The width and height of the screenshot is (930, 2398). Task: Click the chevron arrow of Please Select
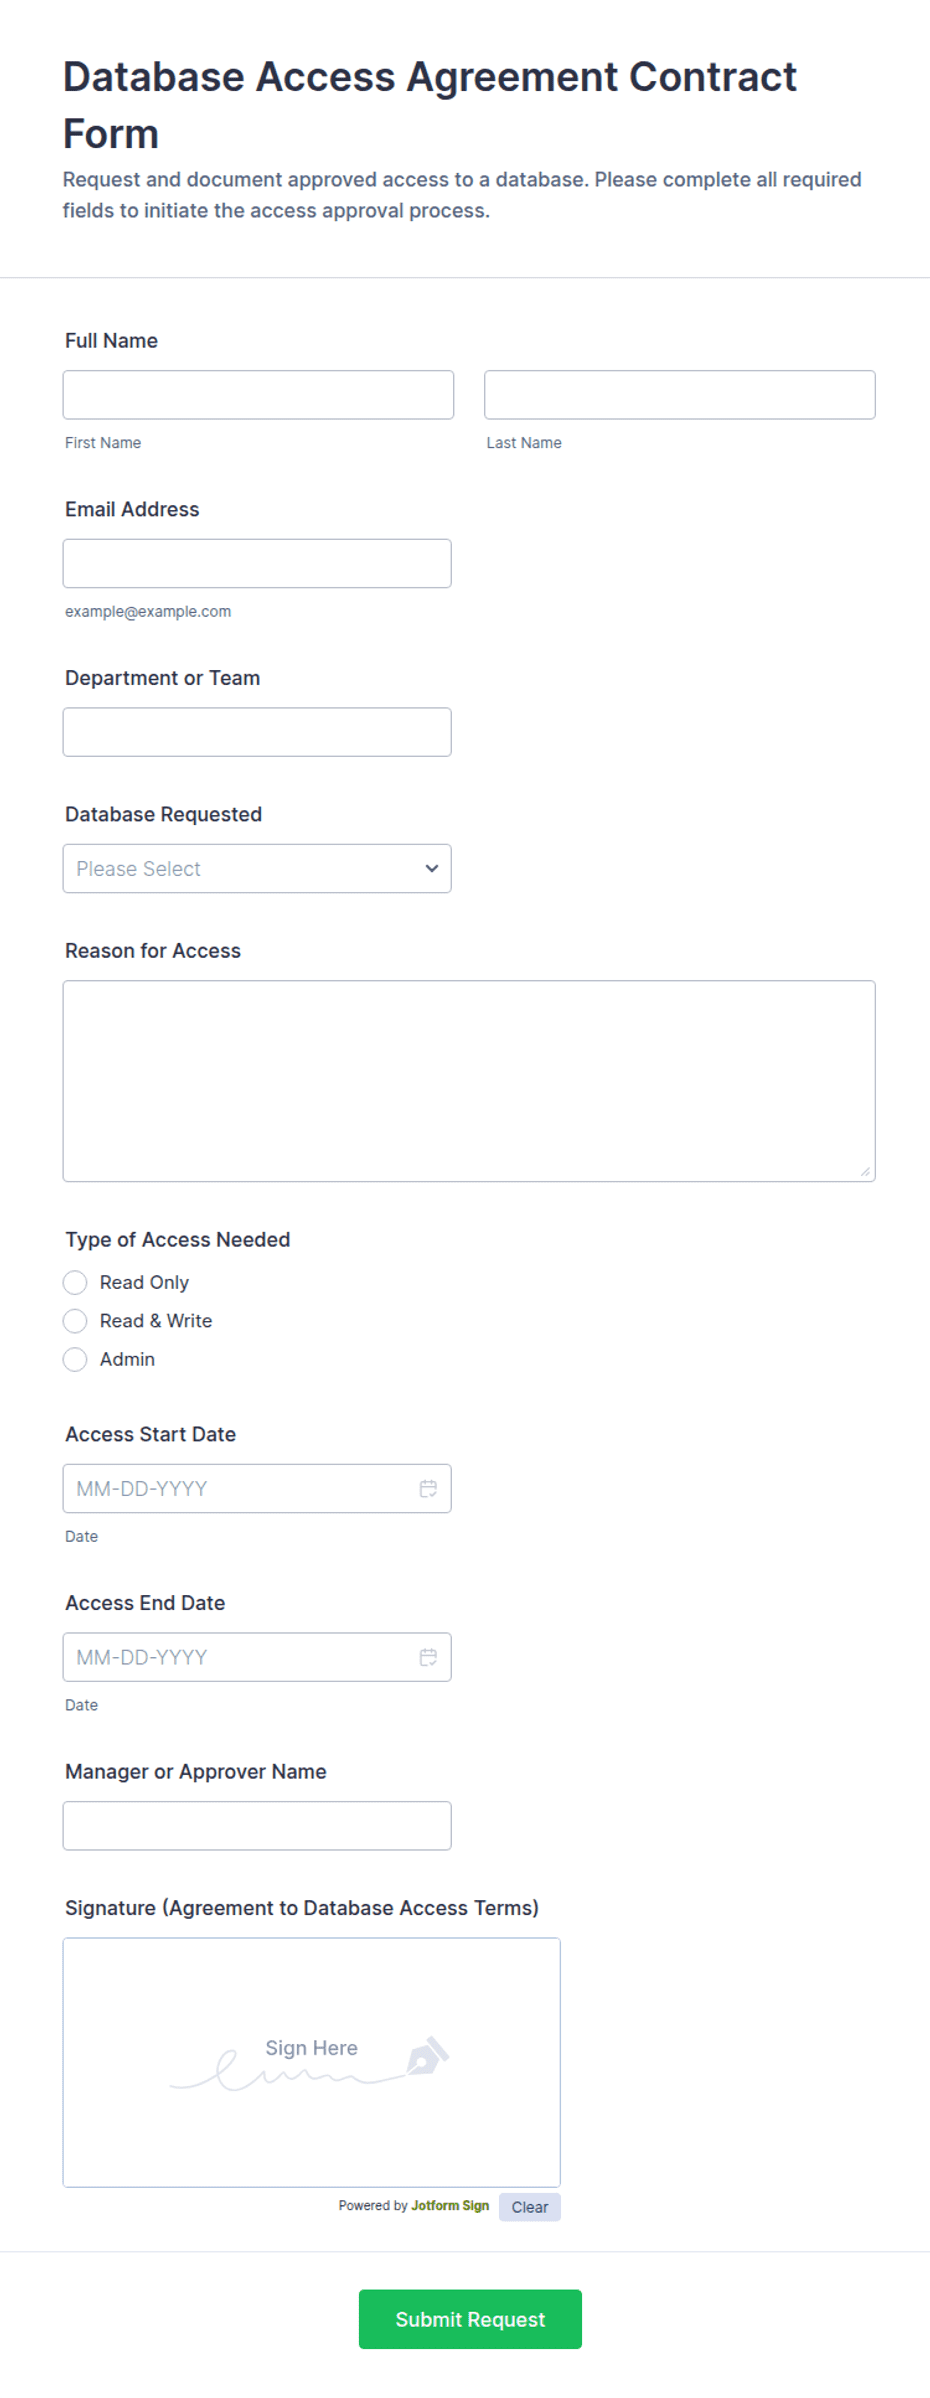(x=432, y=868)
